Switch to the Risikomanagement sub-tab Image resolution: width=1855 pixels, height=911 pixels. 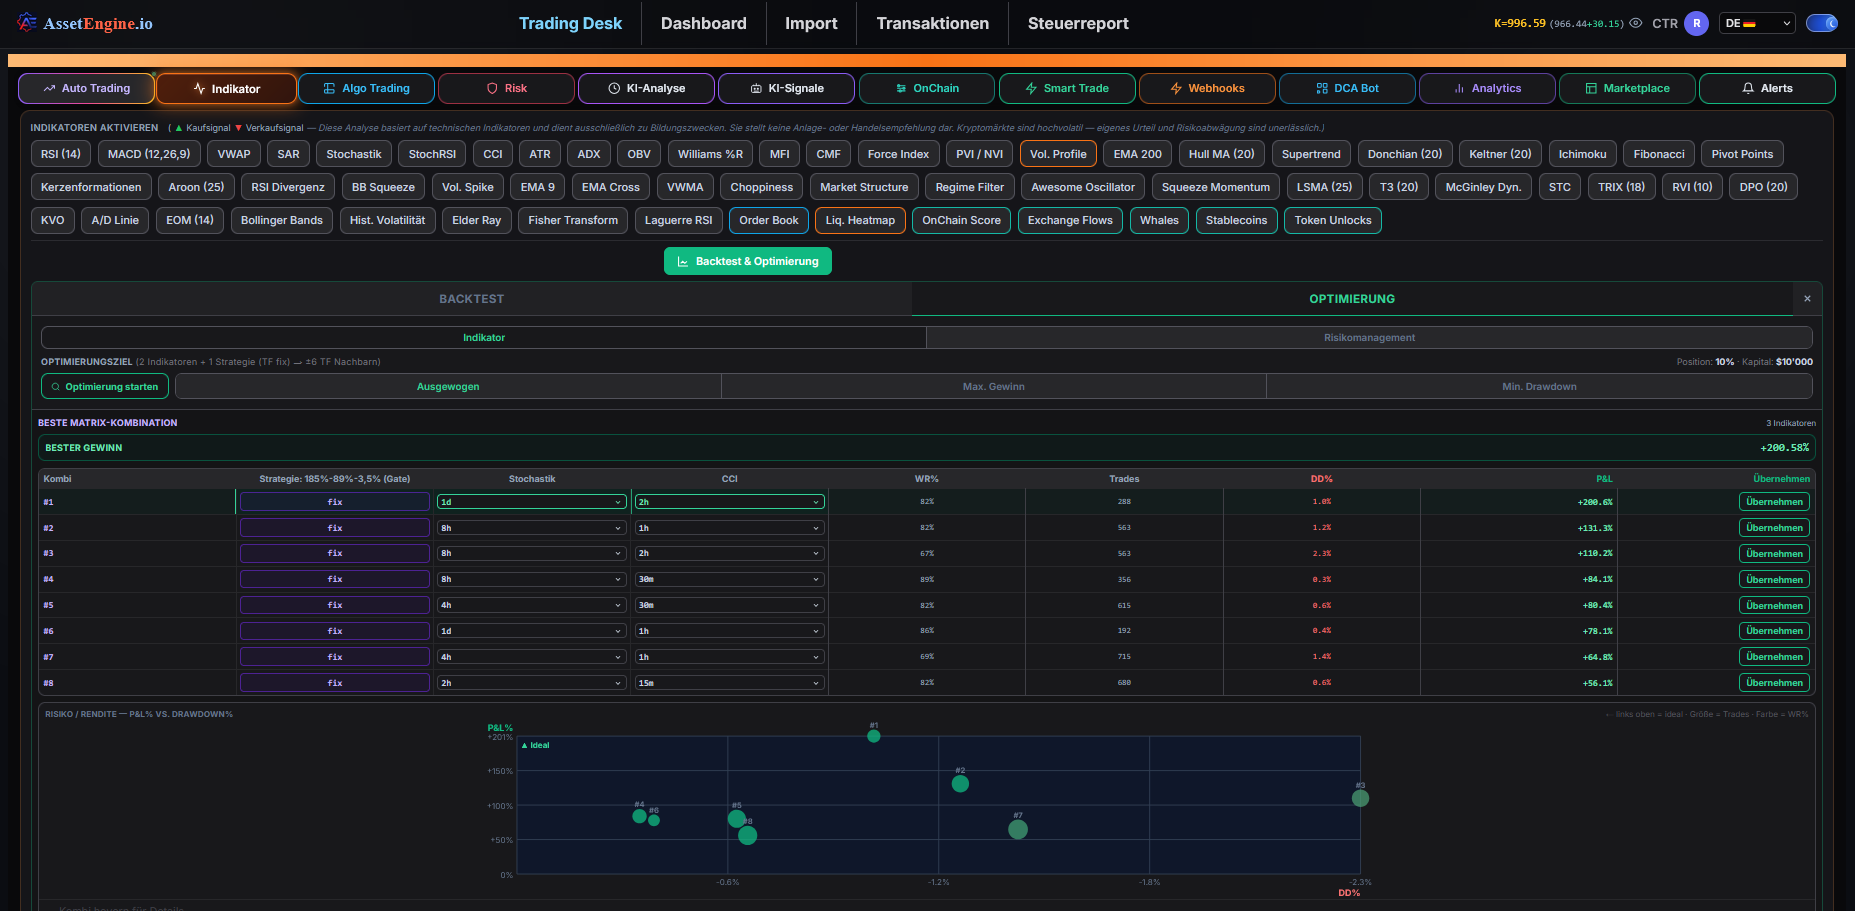pyautogui.click(x=1369, y=337)
